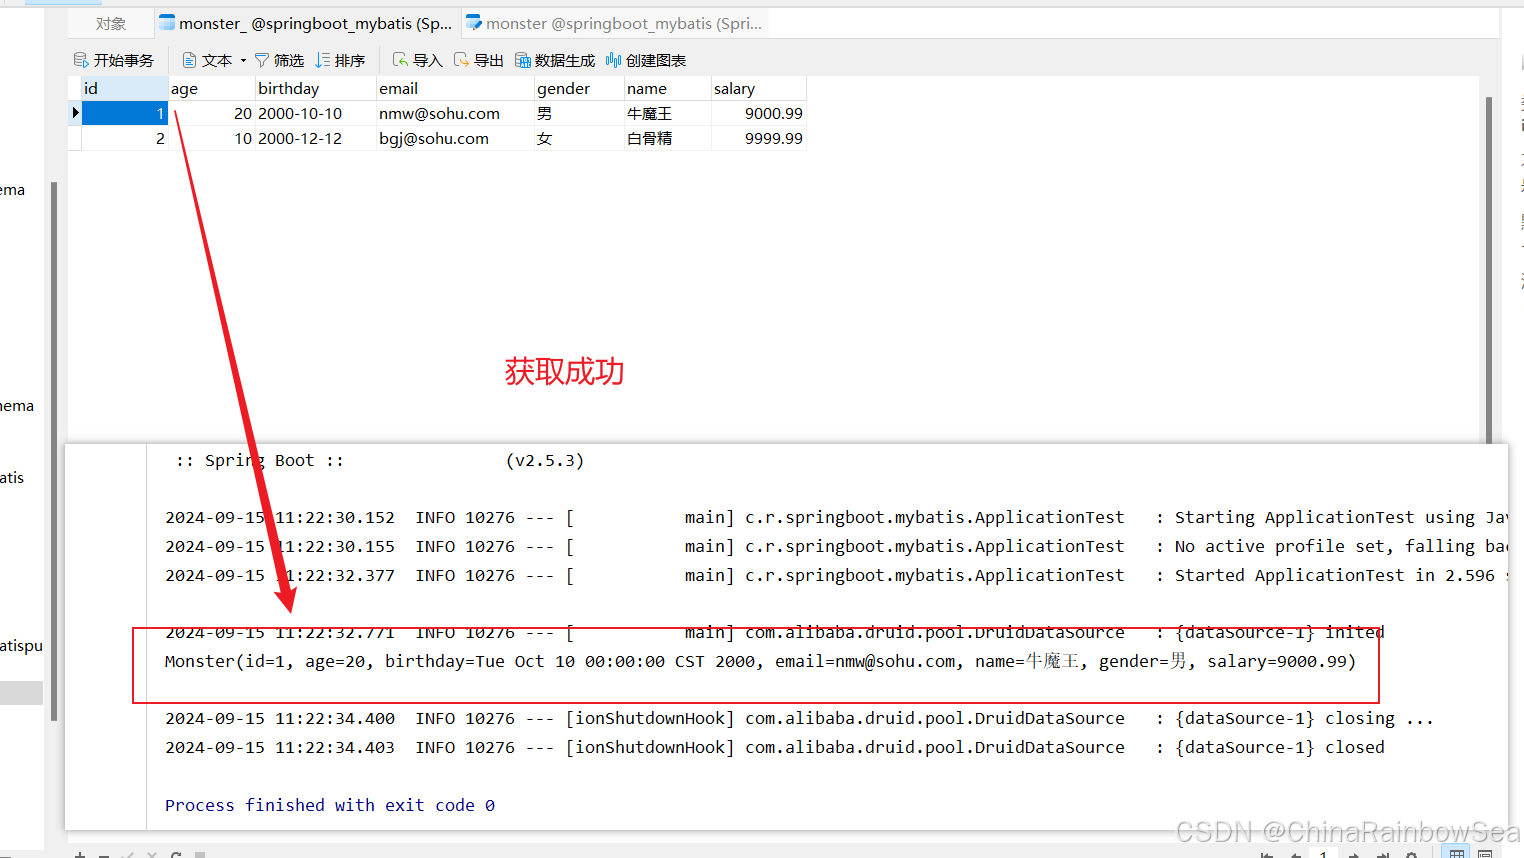1524x858 pixels.
Task: Launch the 导出 export wizard
Action: point(461,61)
